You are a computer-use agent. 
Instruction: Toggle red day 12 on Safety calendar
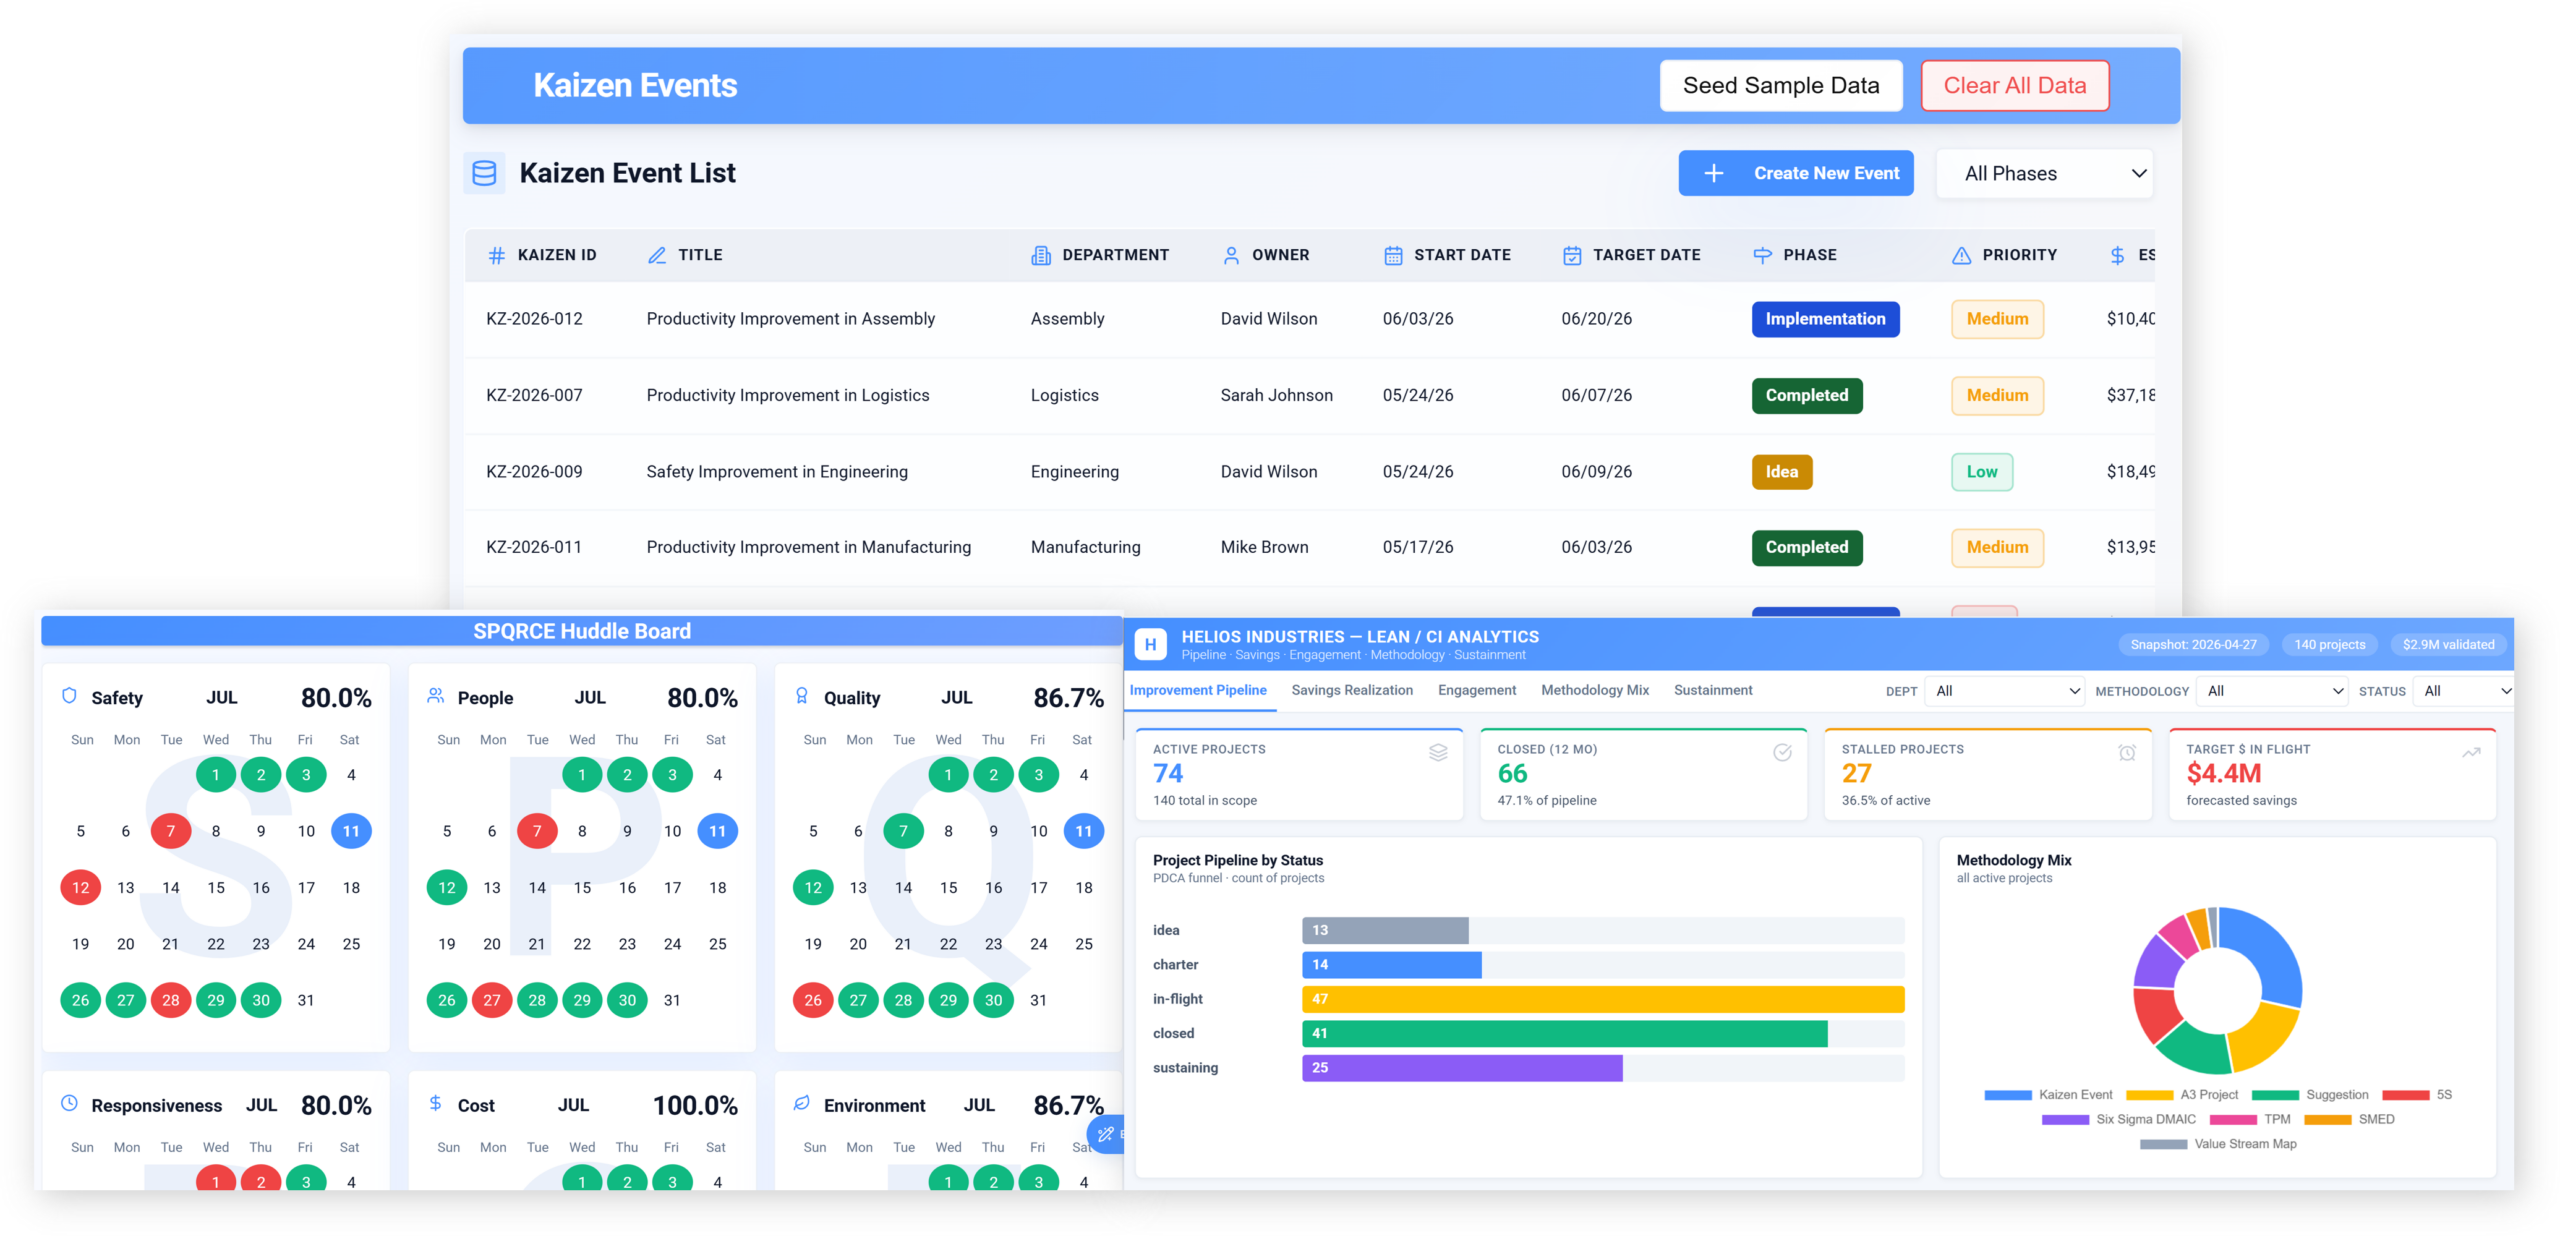click(x=81, y=887)
